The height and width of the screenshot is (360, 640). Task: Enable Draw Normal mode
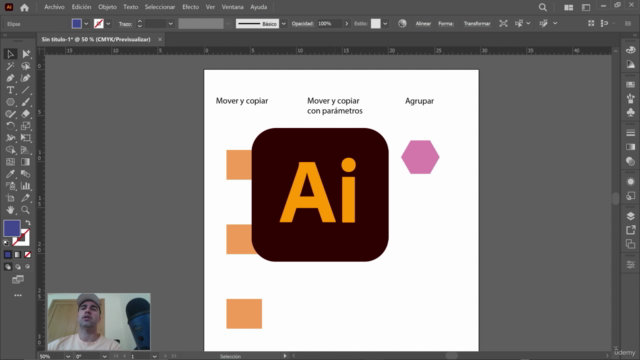click(8, 267)
